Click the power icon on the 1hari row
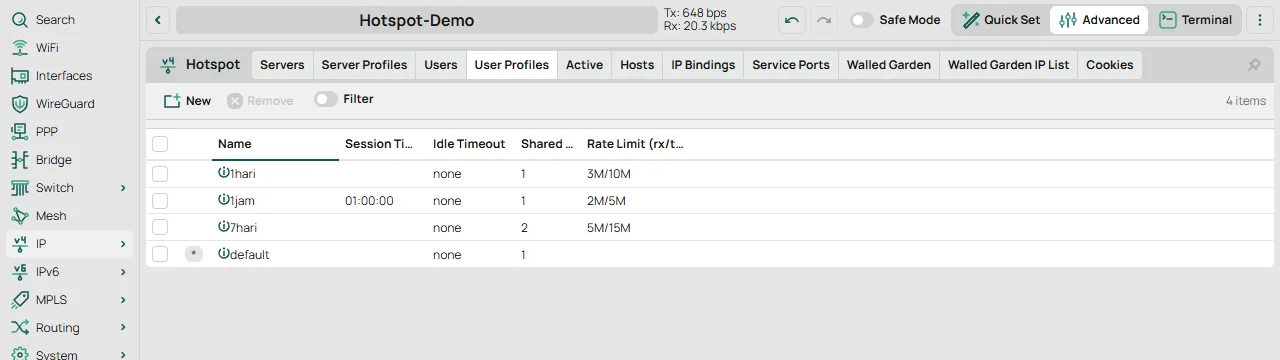 click(224, 173)
